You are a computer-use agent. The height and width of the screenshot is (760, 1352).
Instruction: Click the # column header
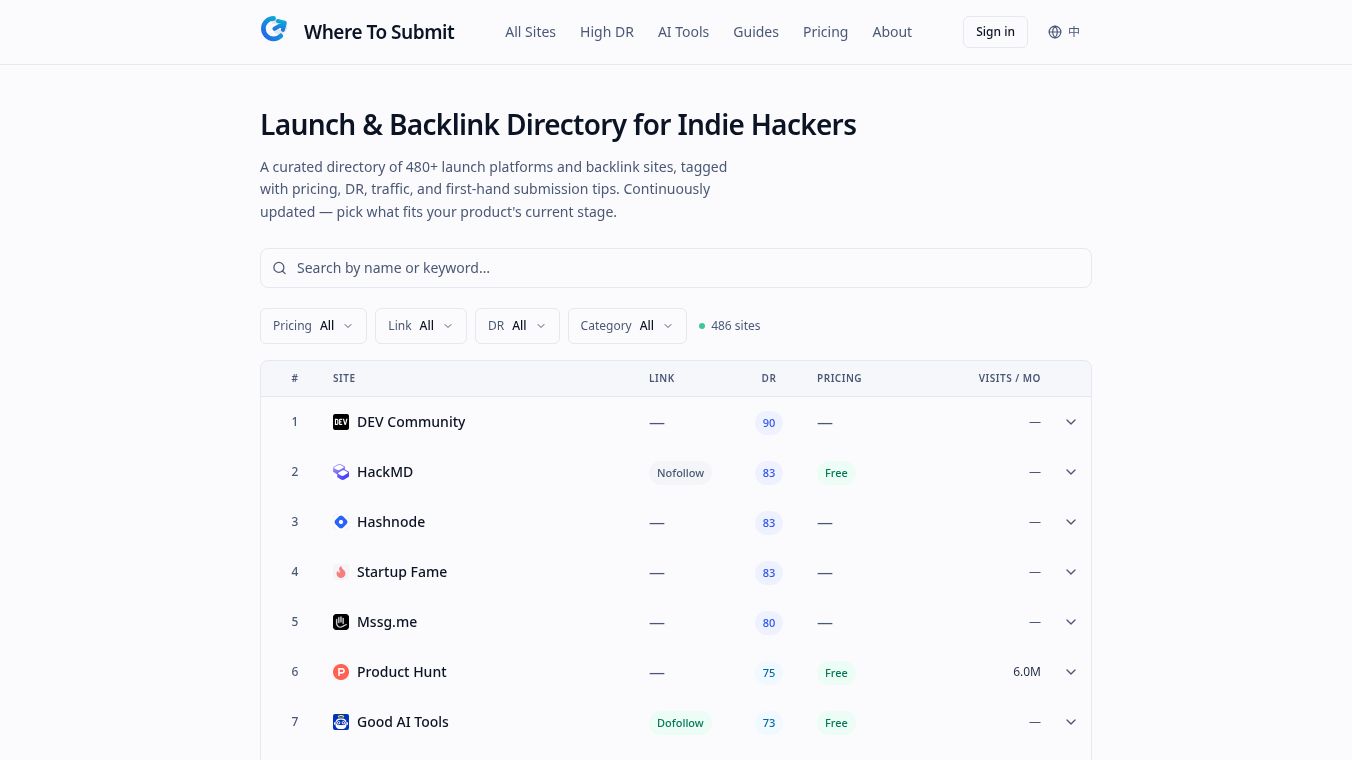pyautogui.click(x=295, y=379)
